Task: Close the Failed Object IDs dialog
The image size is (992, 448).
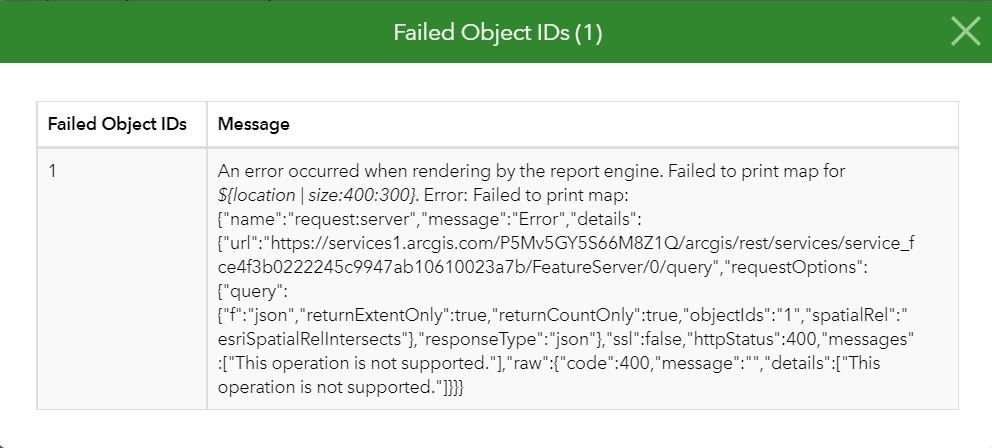Action: [965, 32]
